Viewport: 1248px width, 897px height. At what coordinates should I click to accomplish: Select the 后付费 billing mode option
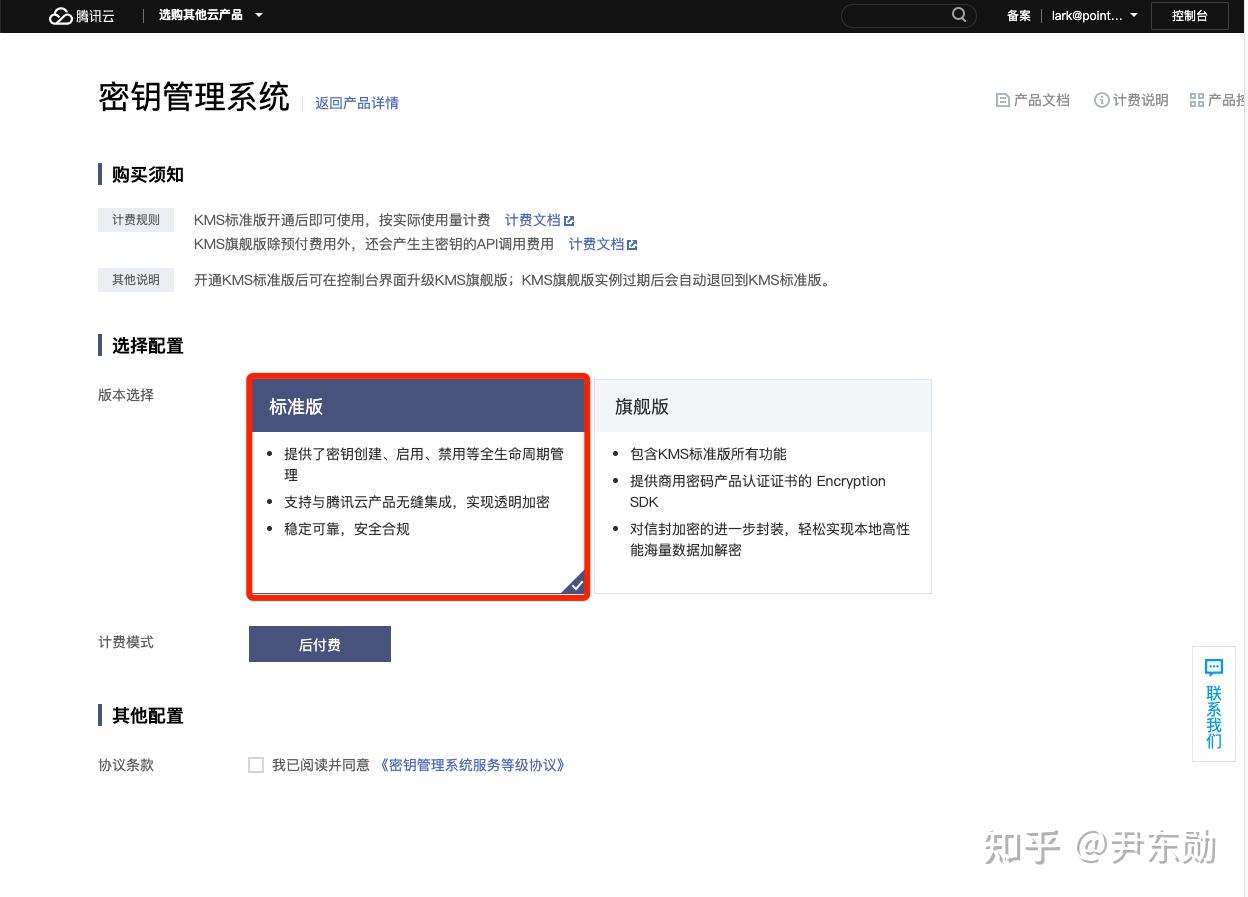[319, 644]
